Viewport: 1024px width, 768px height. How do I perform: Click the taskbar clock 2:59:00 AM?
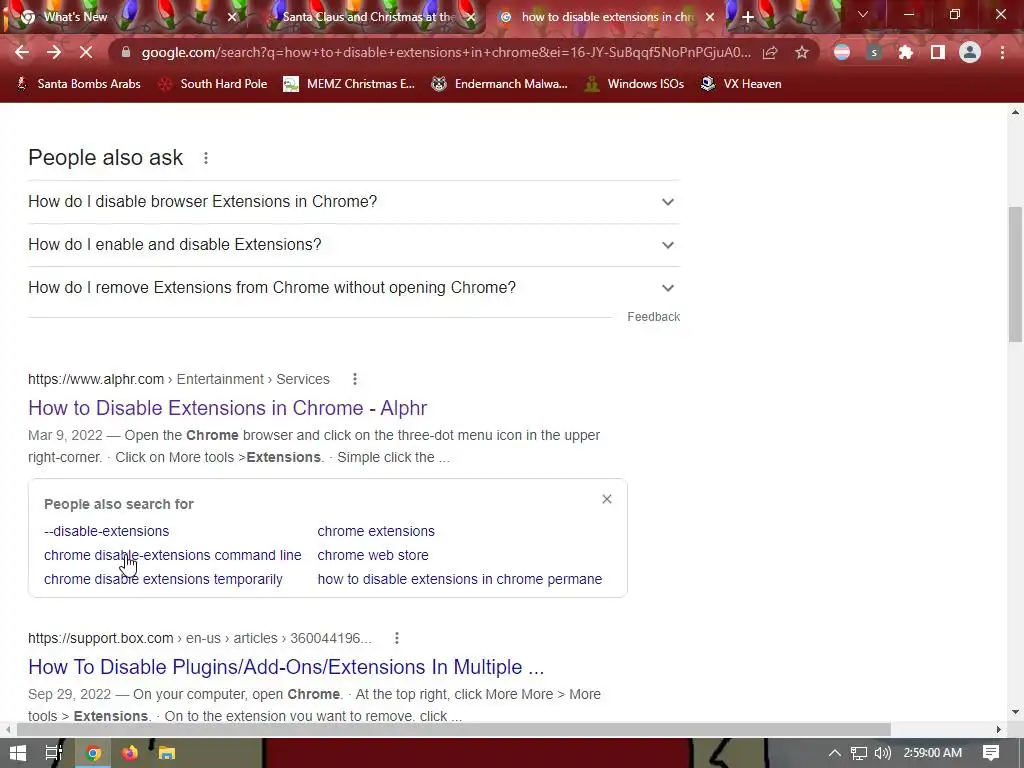[933, 753]
